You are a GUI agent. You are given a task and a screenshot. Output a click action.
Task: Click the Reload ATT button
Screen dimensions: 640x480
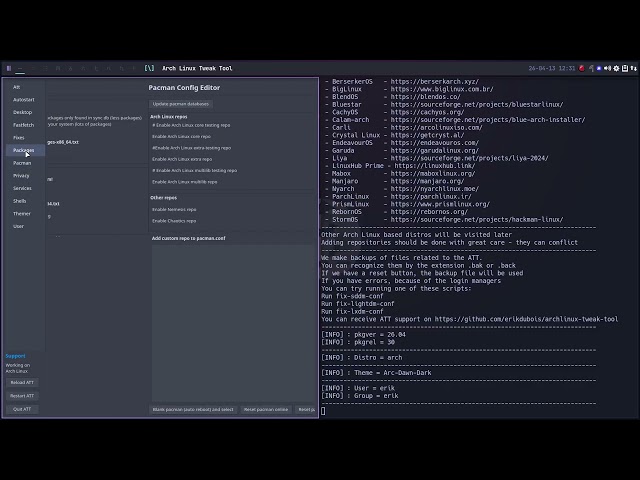pos(22,382)
